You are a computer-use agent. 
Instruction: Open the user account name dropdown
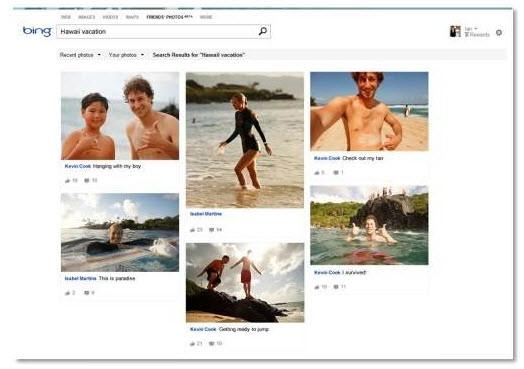[471, 29]
